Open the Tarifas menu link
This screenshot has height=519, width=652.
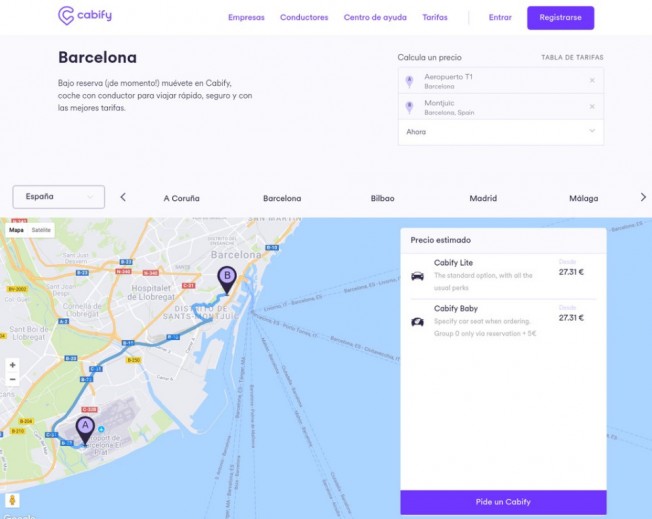click(x=435, y=17)
